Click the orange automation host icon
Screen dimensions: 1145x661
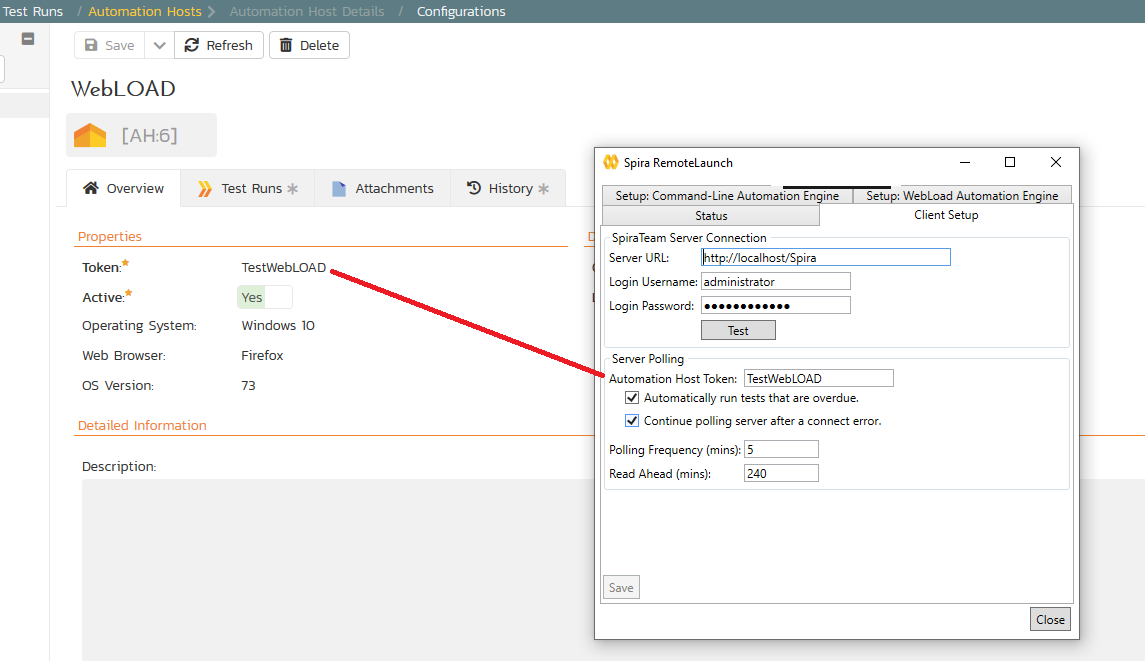click(x=90, y=135)
